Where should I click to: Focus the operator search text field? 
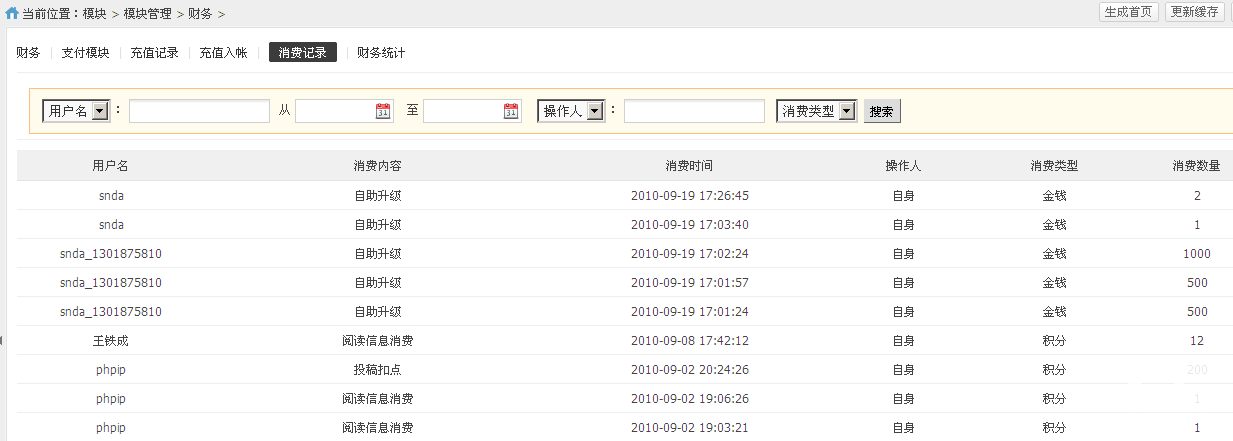[x=694, y=111]
